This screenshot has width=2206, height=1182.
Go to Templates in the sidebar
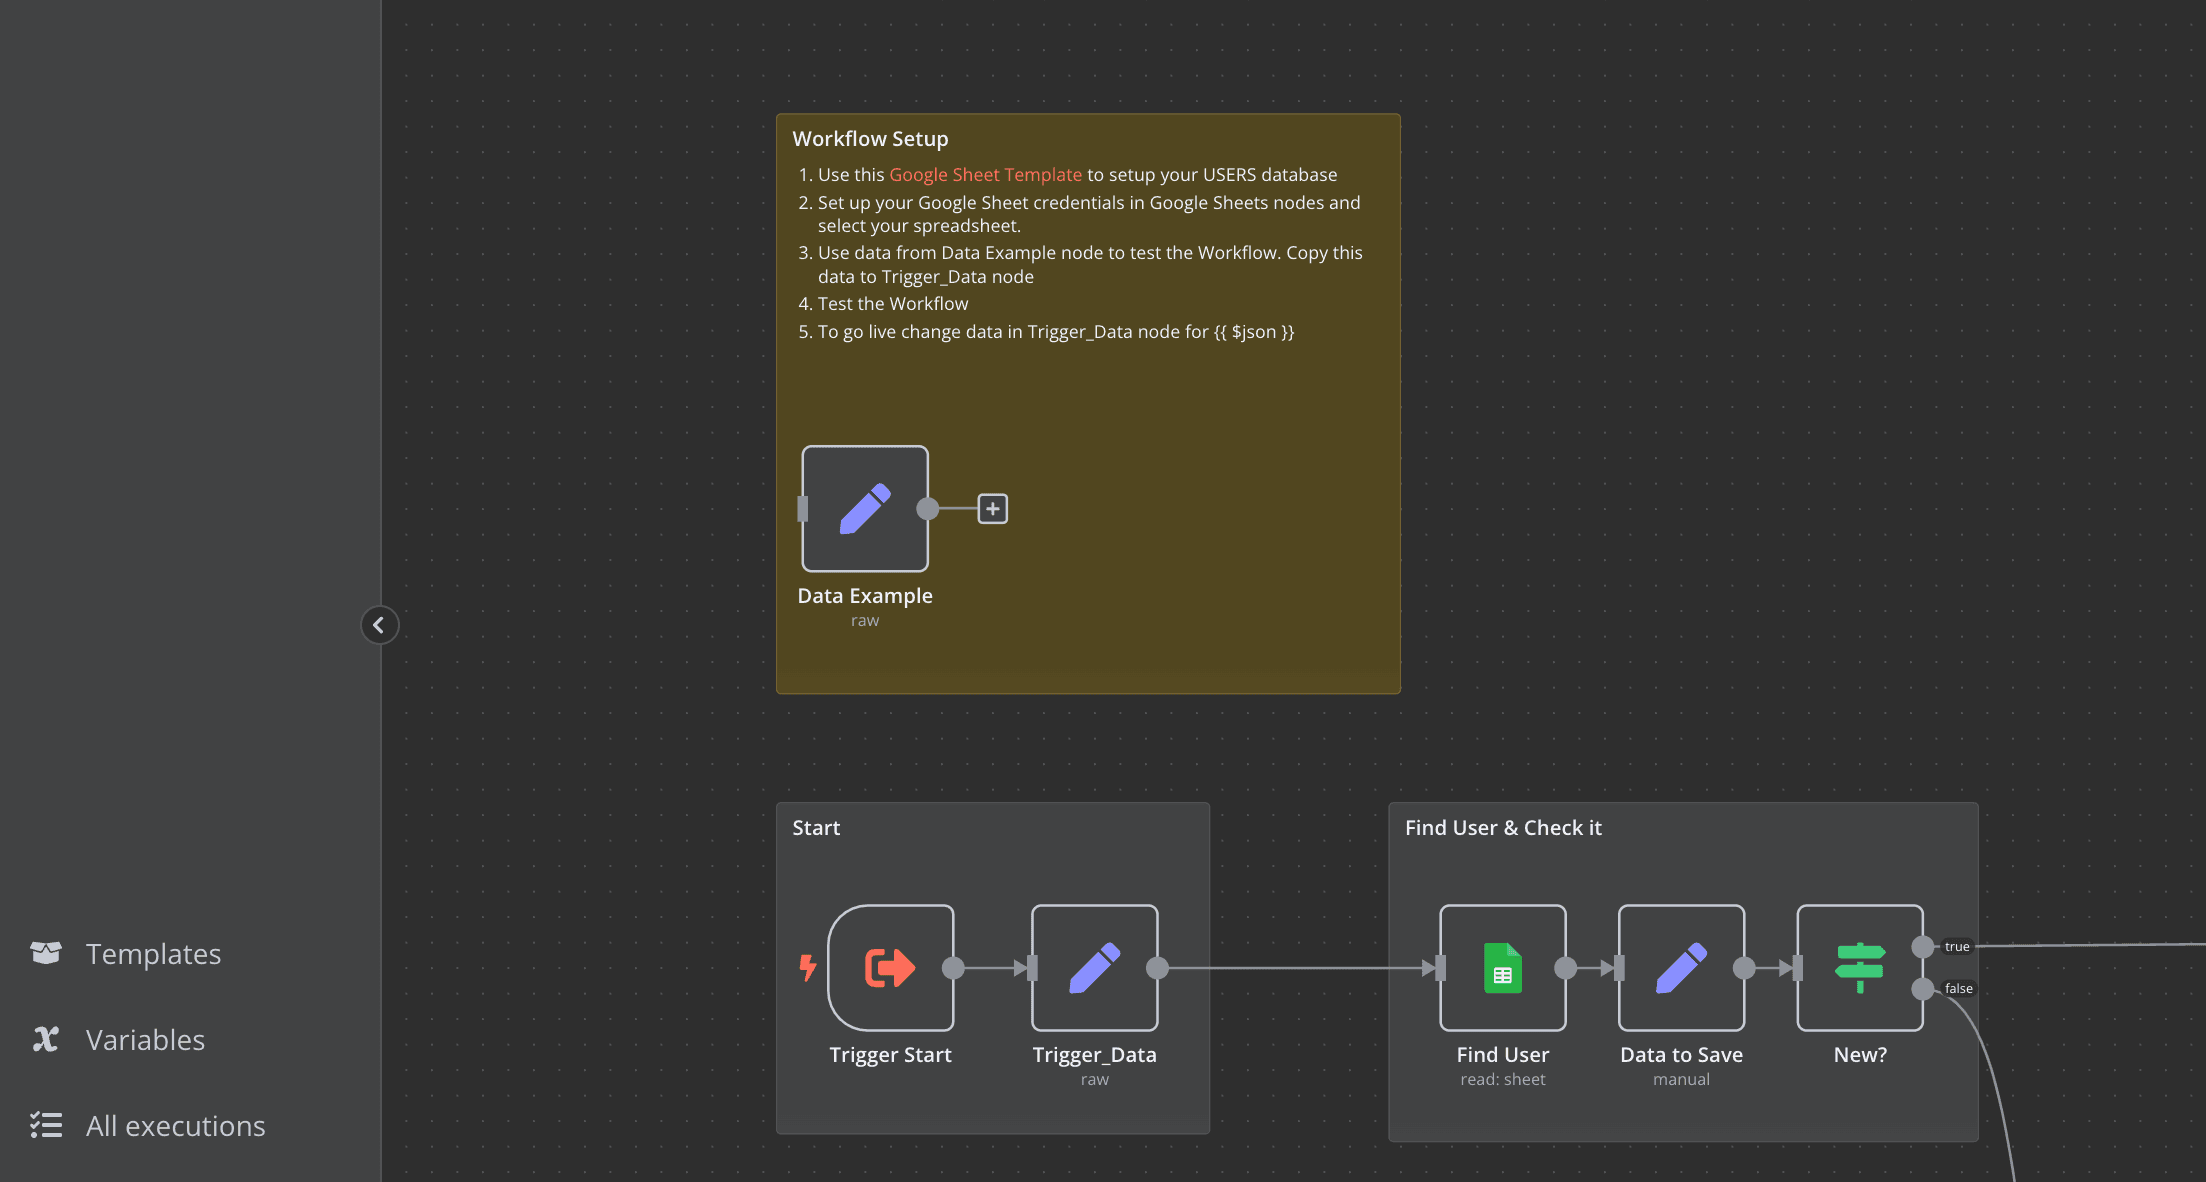tap(153, 954)
